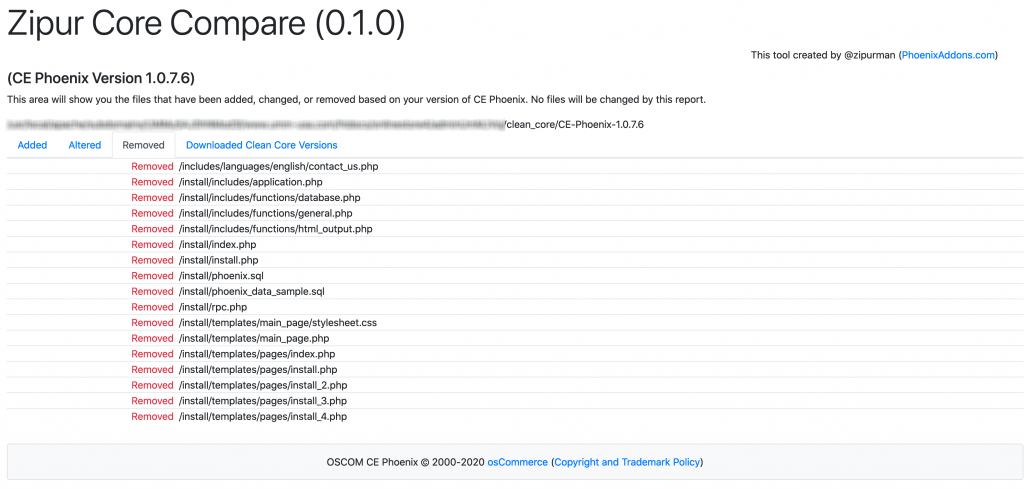This screenshot has width=1024, height=489.
Task: Click the Zipur Core Compare page heading
Action: click(x=206, y=23)
